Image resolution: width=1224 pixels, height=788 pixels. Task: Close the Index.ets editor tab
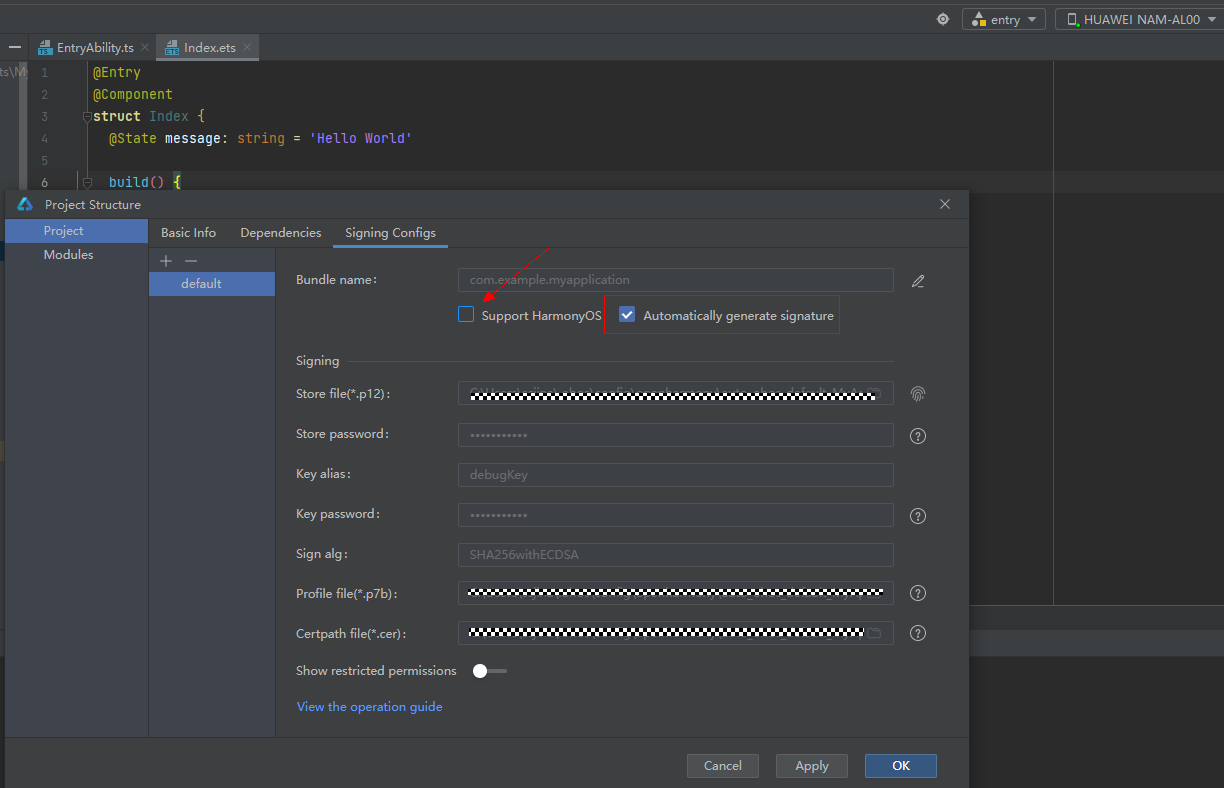tap(247, 47)
